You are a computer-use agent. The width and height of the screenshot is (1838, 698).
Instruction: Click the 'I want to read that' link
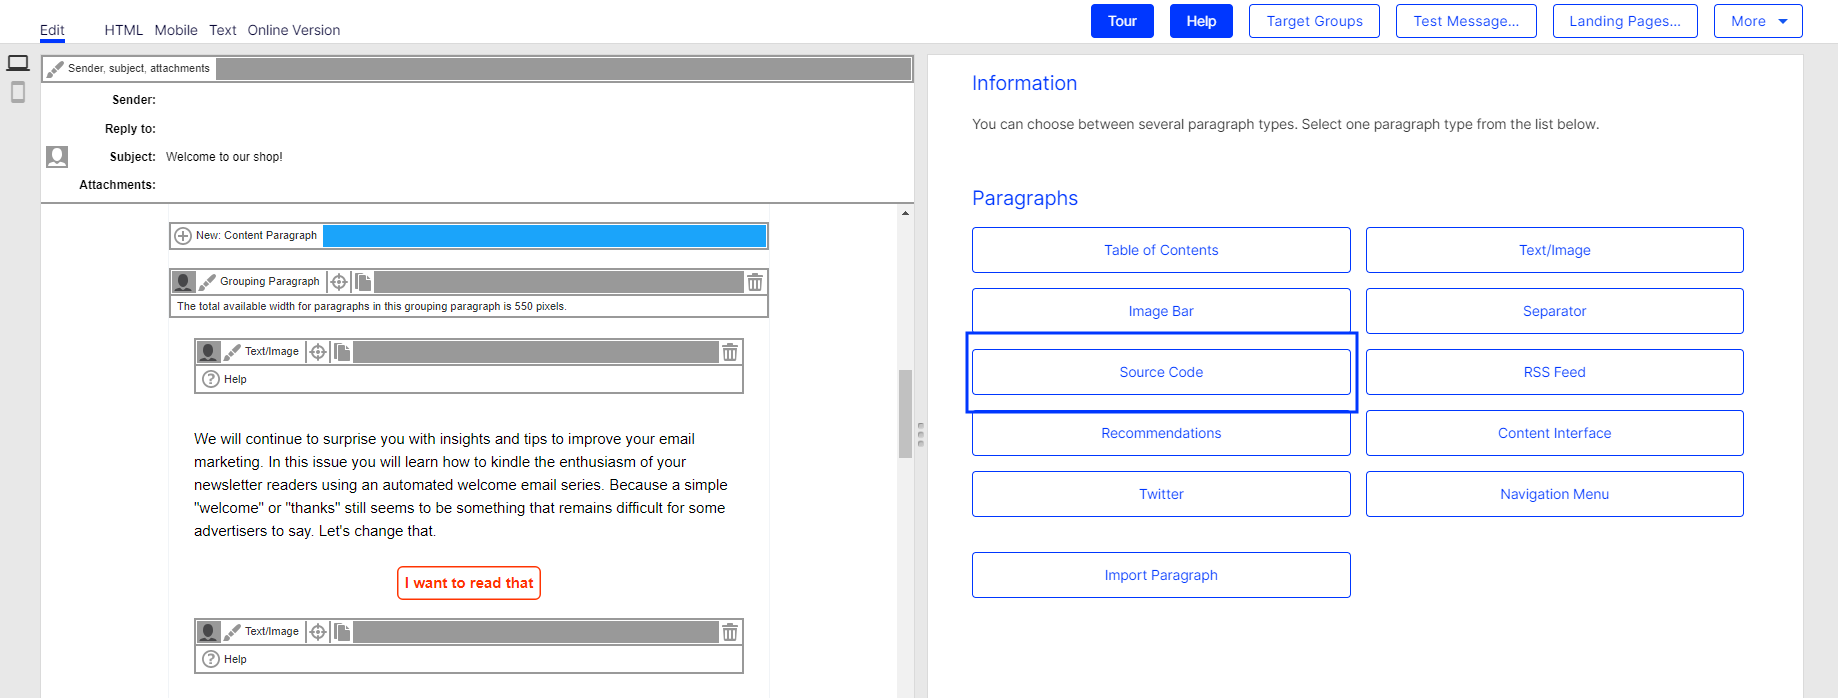(x=469, y=583)
